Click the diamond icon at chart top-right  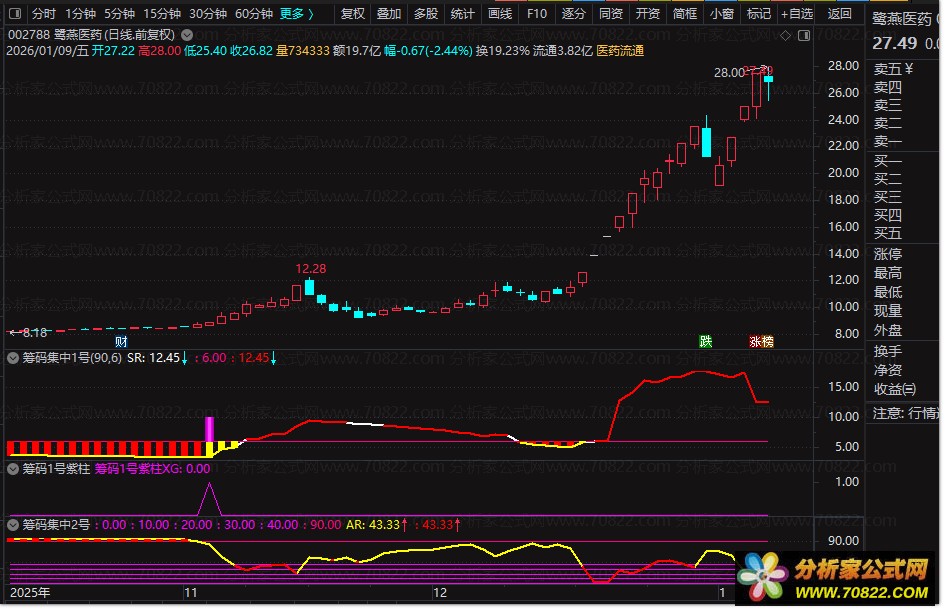pyautogui.click(x=785, y=36)
